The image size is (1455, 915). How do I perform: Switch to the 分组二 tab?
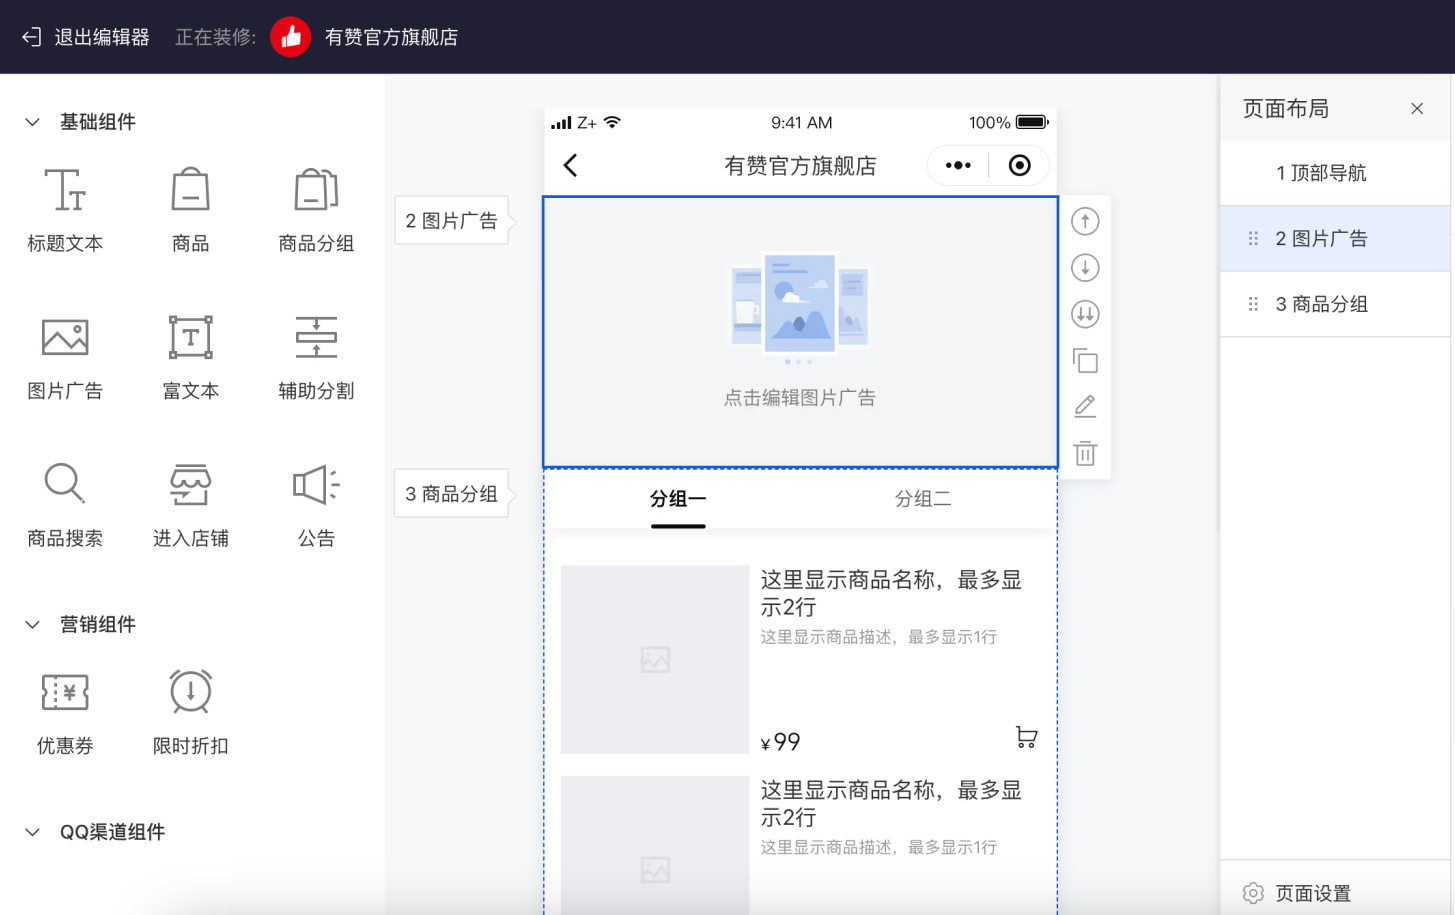tap(923, 499)
